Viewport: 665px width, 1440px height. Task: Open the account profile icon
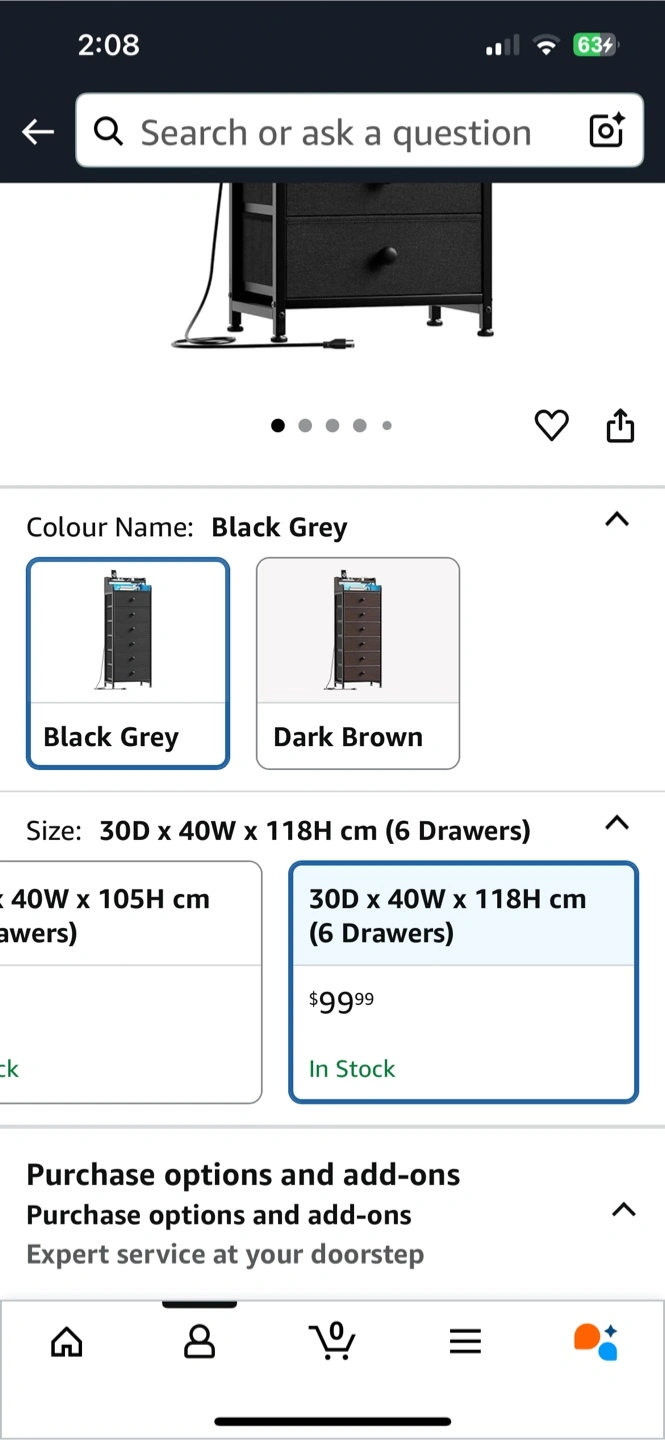click(199, 1342)
